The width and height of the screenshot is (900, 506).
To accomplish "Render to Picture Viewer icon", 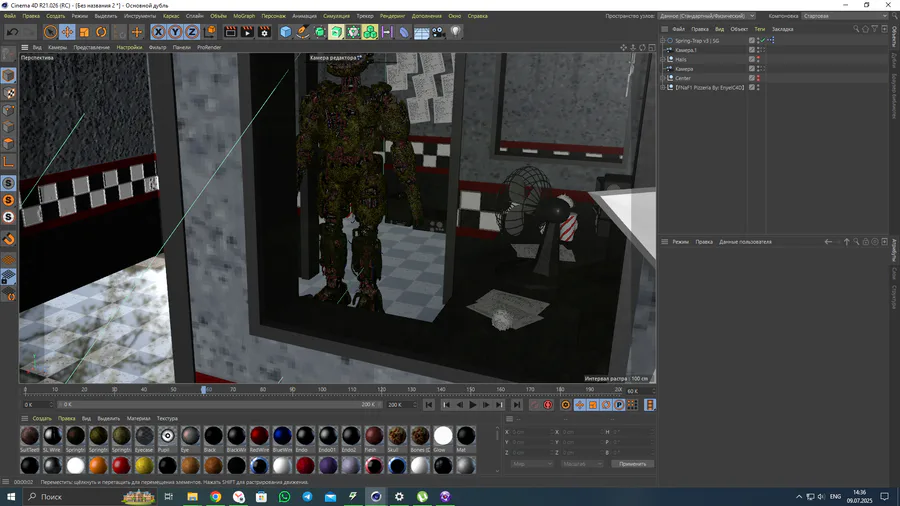I will coord(247,32).
